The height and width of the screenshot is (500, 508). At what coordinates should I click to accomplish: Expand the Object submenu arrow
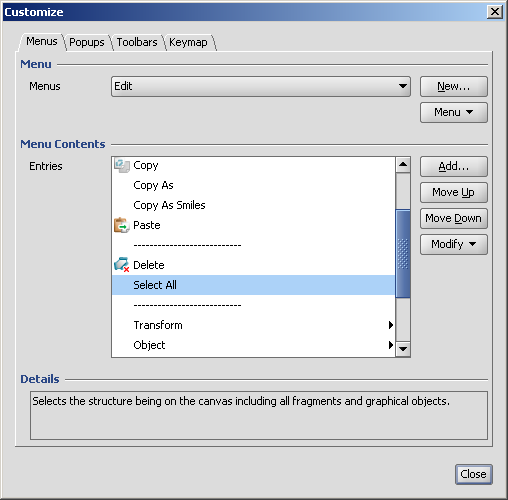click(x=391, y=345)
